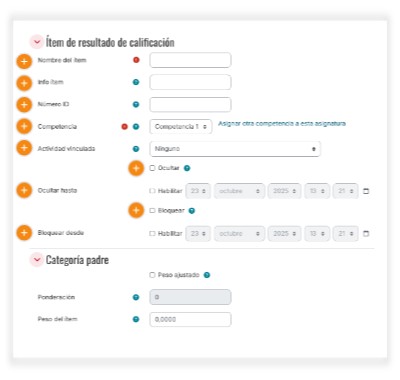Click the help icon beside Ponderación
Screen dimensions: 400x380
136,297
